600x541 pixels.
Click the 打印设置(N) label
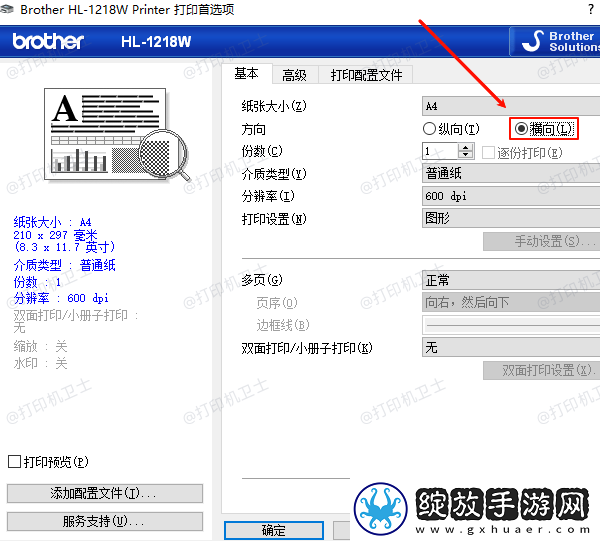[x=274, y=219]
